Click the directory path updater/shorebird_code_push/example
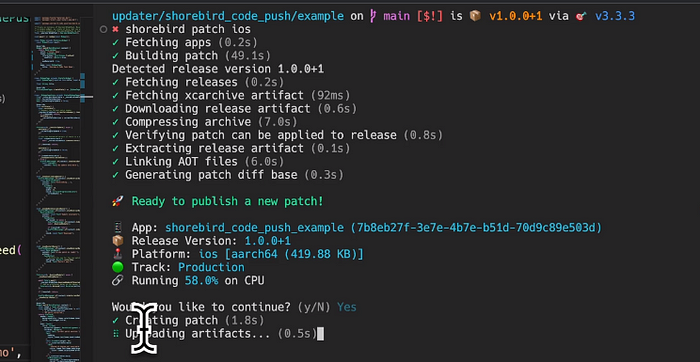Screen dimensions: 700x362 tap(228, 16)
